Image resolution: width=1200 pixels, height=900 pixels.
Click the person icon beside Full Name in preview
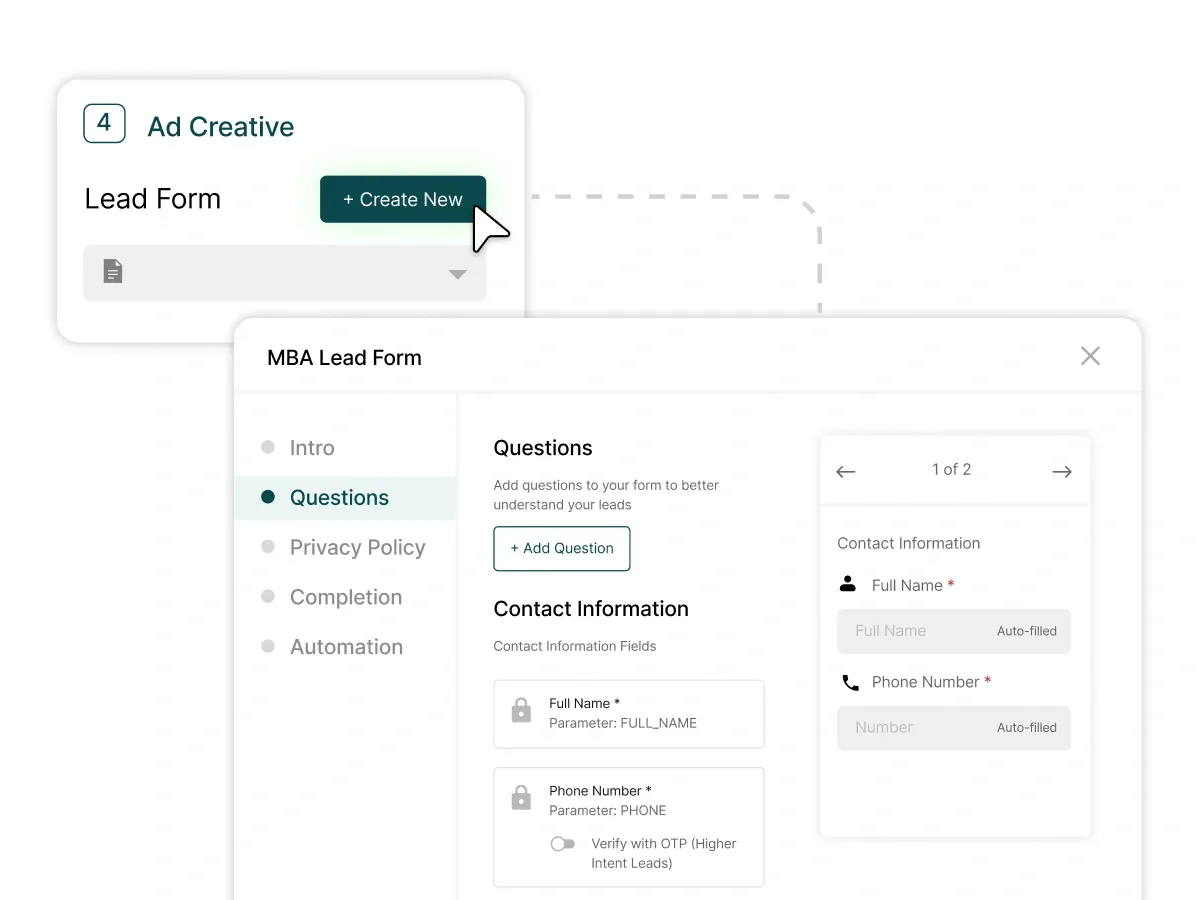847,584
